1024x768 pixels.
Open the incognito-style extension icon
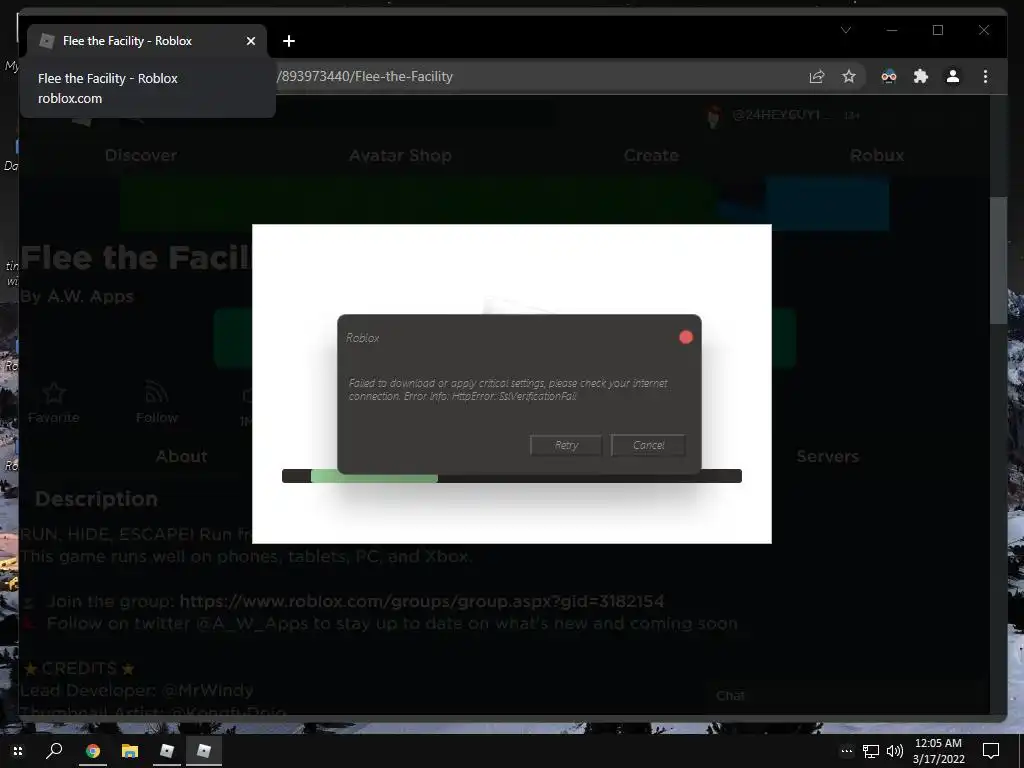click(x=889, y=76)
